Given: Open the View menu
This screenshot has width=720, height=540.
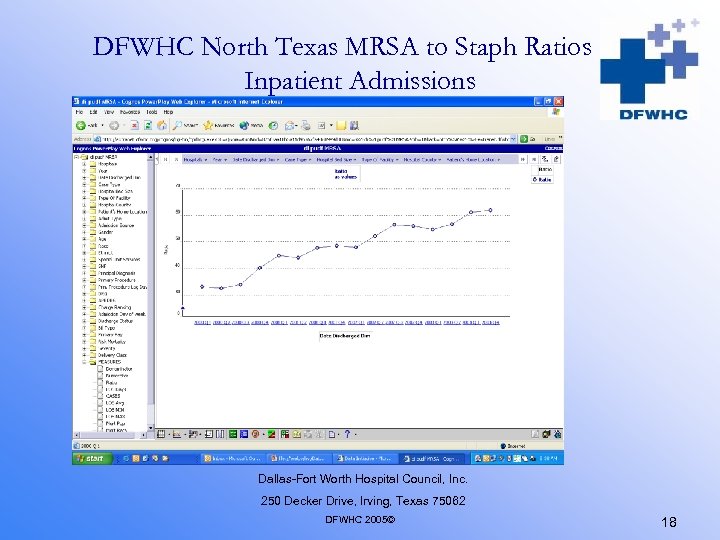Looking at the screenshot, I should [109, 112].
